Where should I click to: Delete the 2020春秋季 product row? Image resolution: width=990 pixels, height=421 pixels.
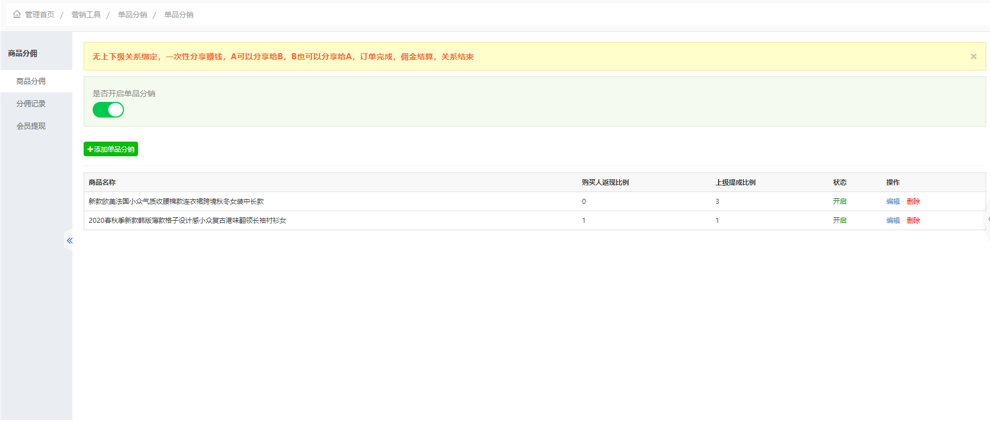[913, 220]
